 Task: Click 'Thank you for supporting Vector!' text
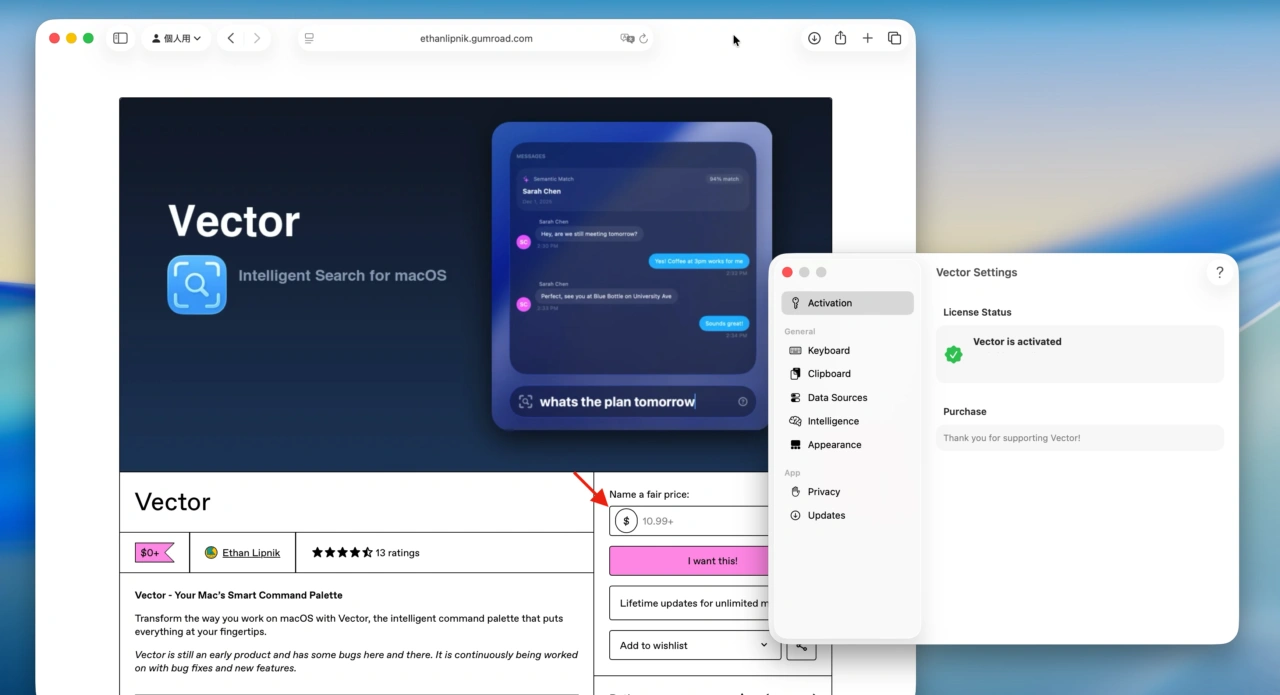(x=1011, y=438)
